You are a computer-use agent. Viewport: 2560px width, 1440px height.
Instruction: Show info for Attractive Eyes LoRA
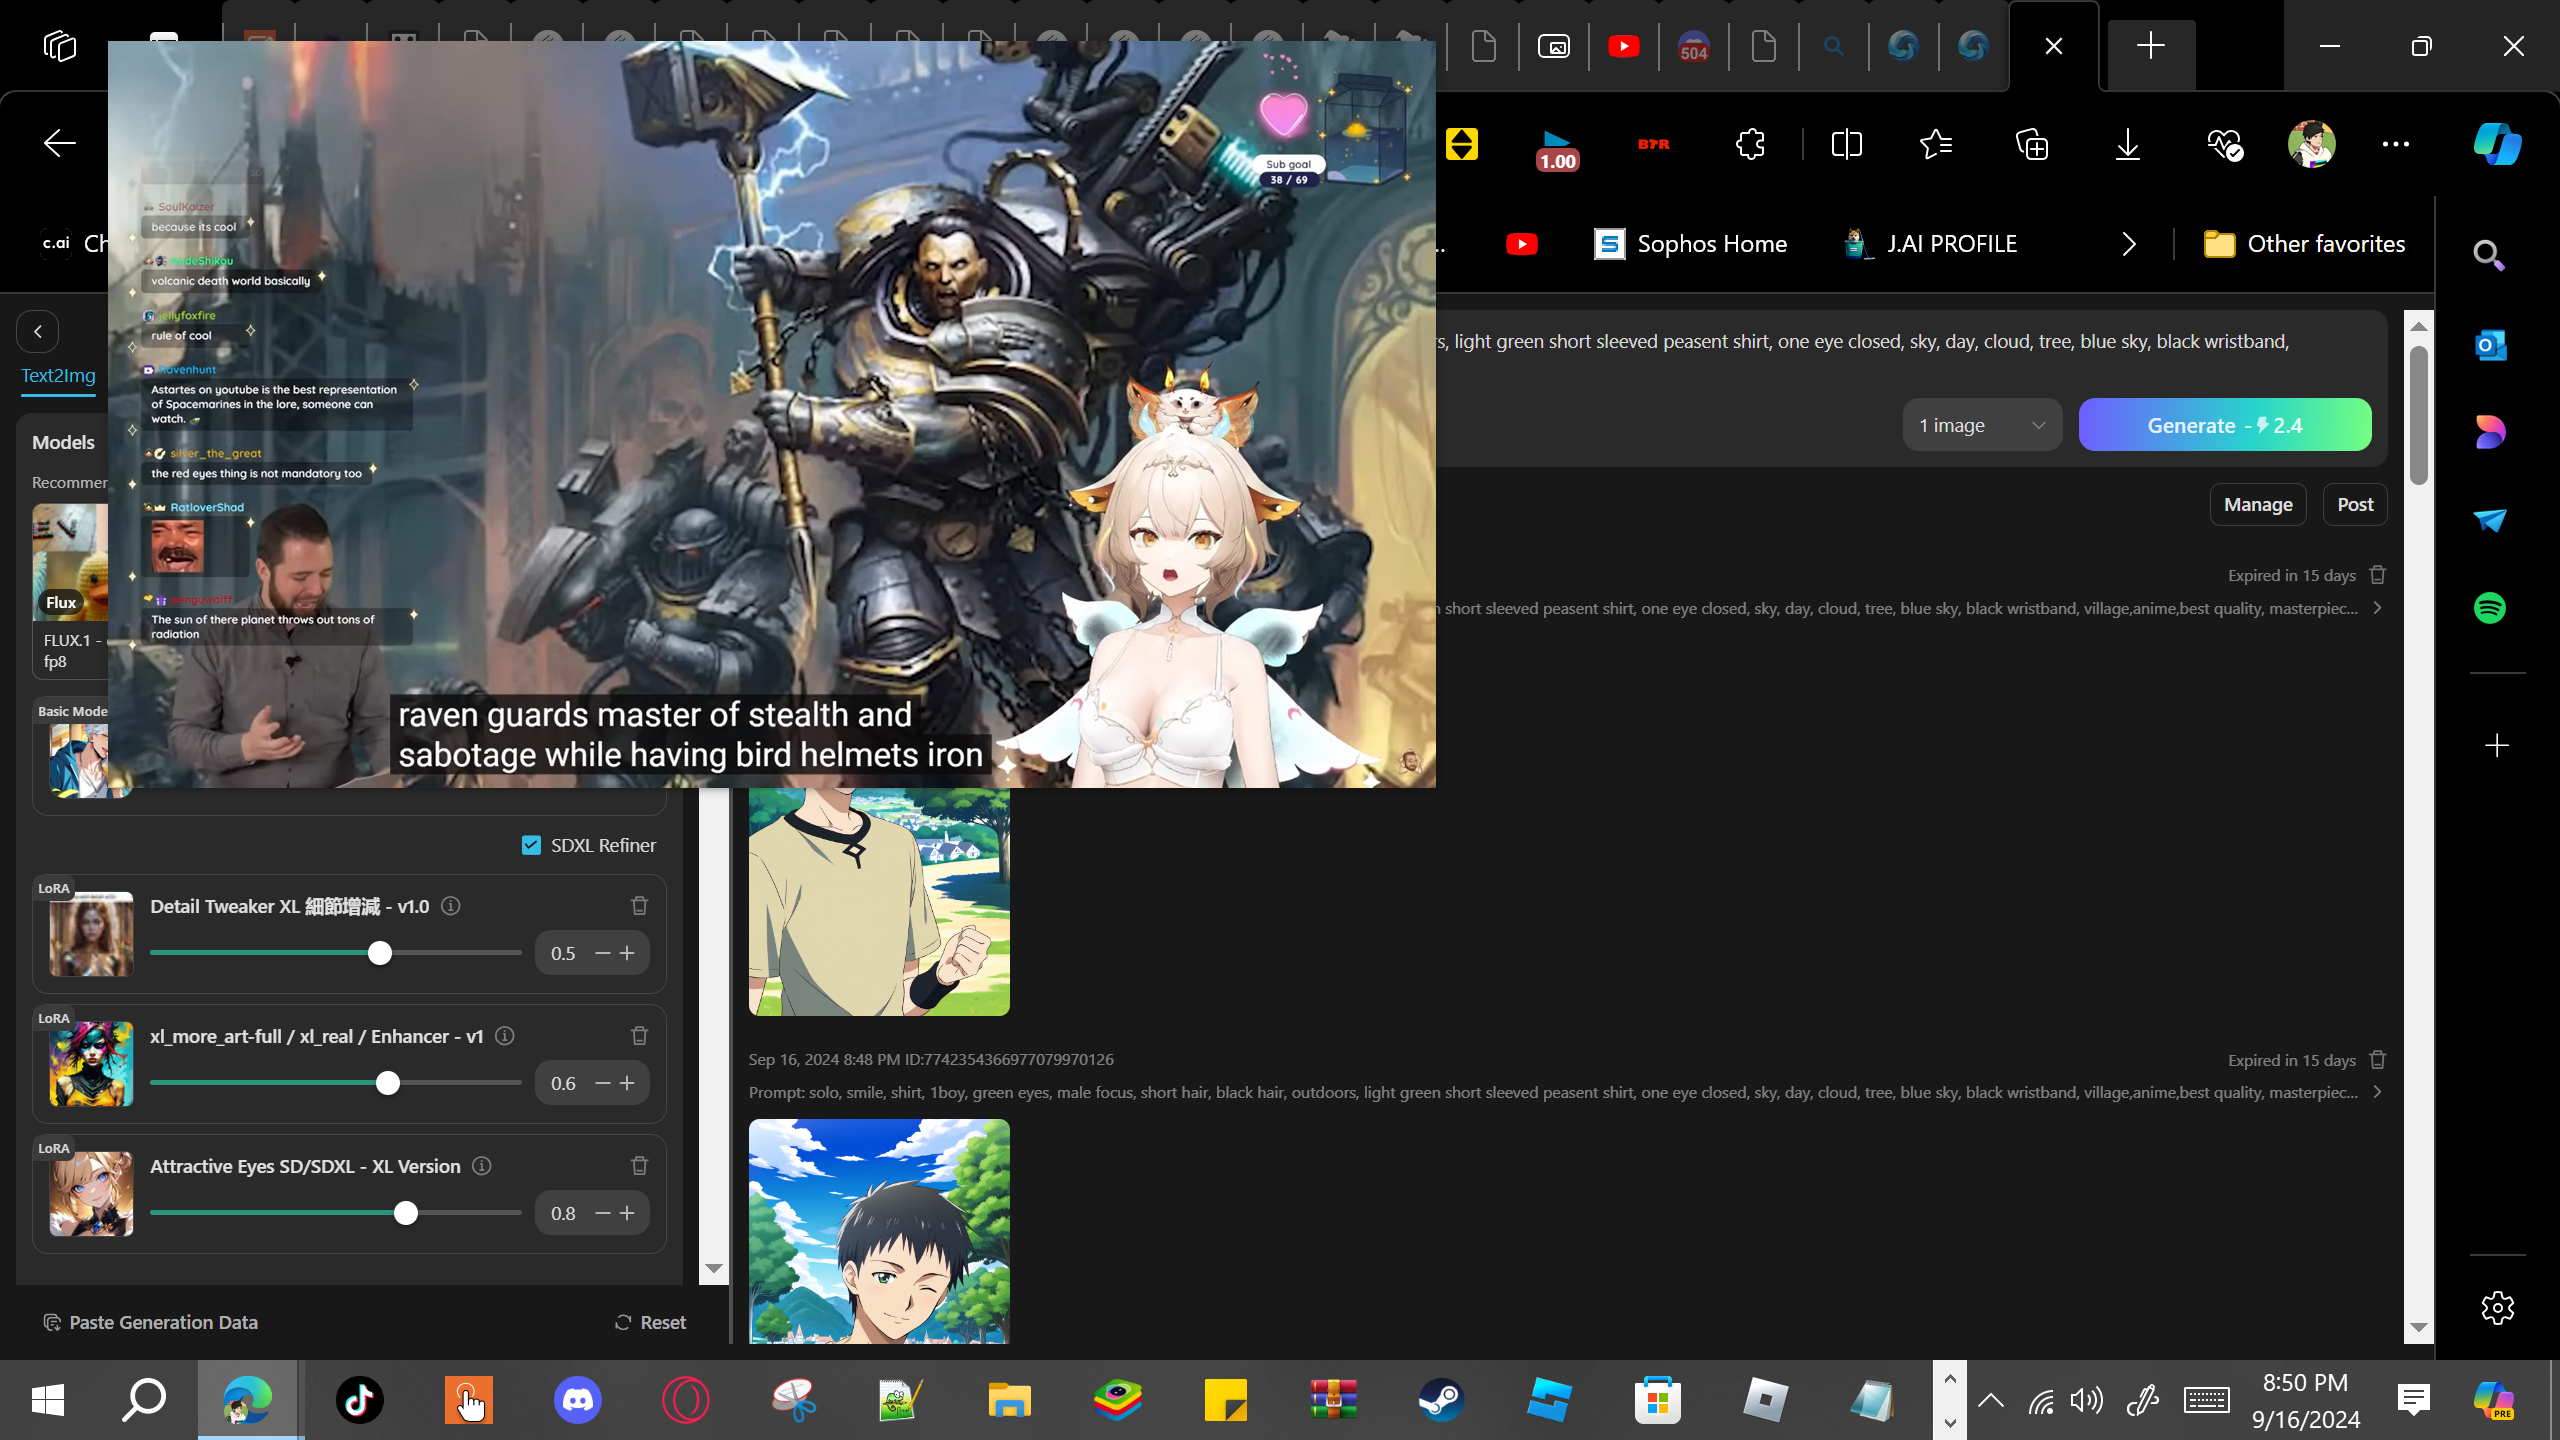(482, 1166)
